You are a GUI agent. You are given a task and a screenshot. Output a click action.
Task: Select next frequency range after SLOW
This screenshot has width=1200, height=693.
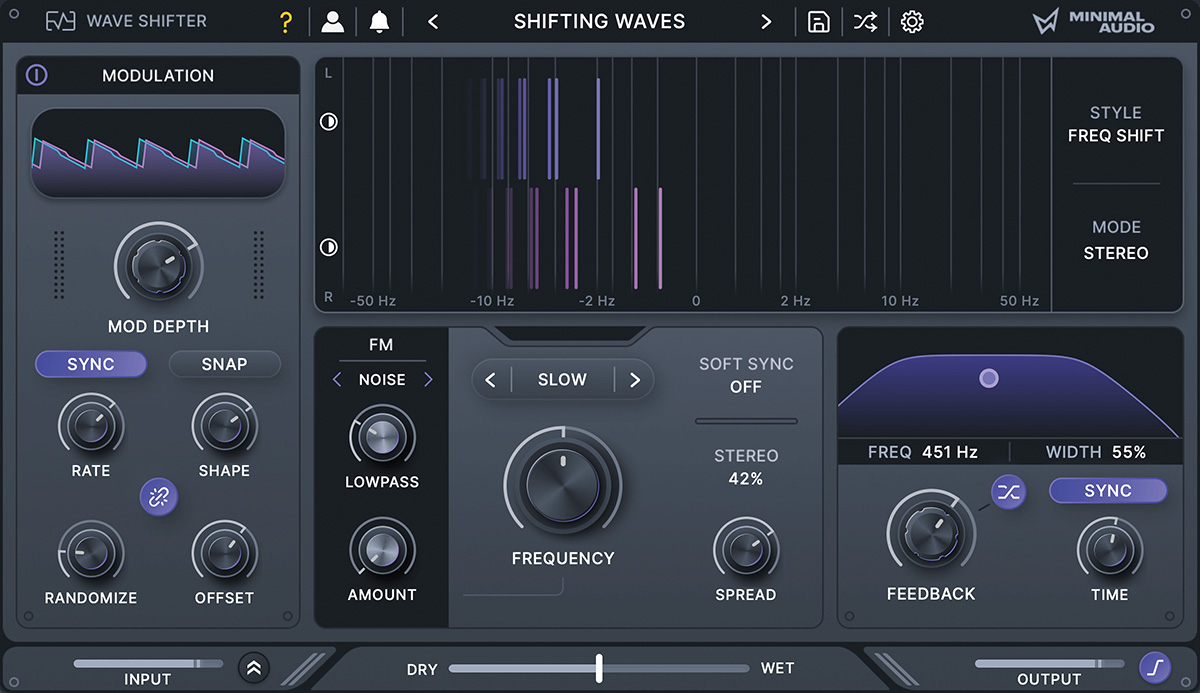pos(634,380)
